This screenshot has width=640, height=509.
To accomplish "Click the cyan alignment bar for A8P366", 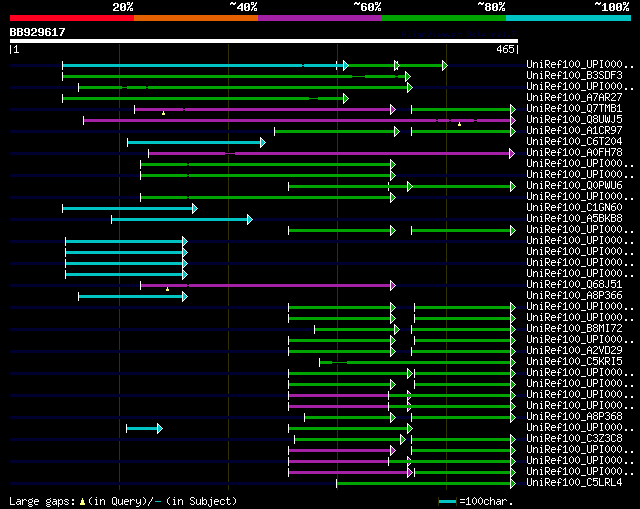I will click(133, 296).
